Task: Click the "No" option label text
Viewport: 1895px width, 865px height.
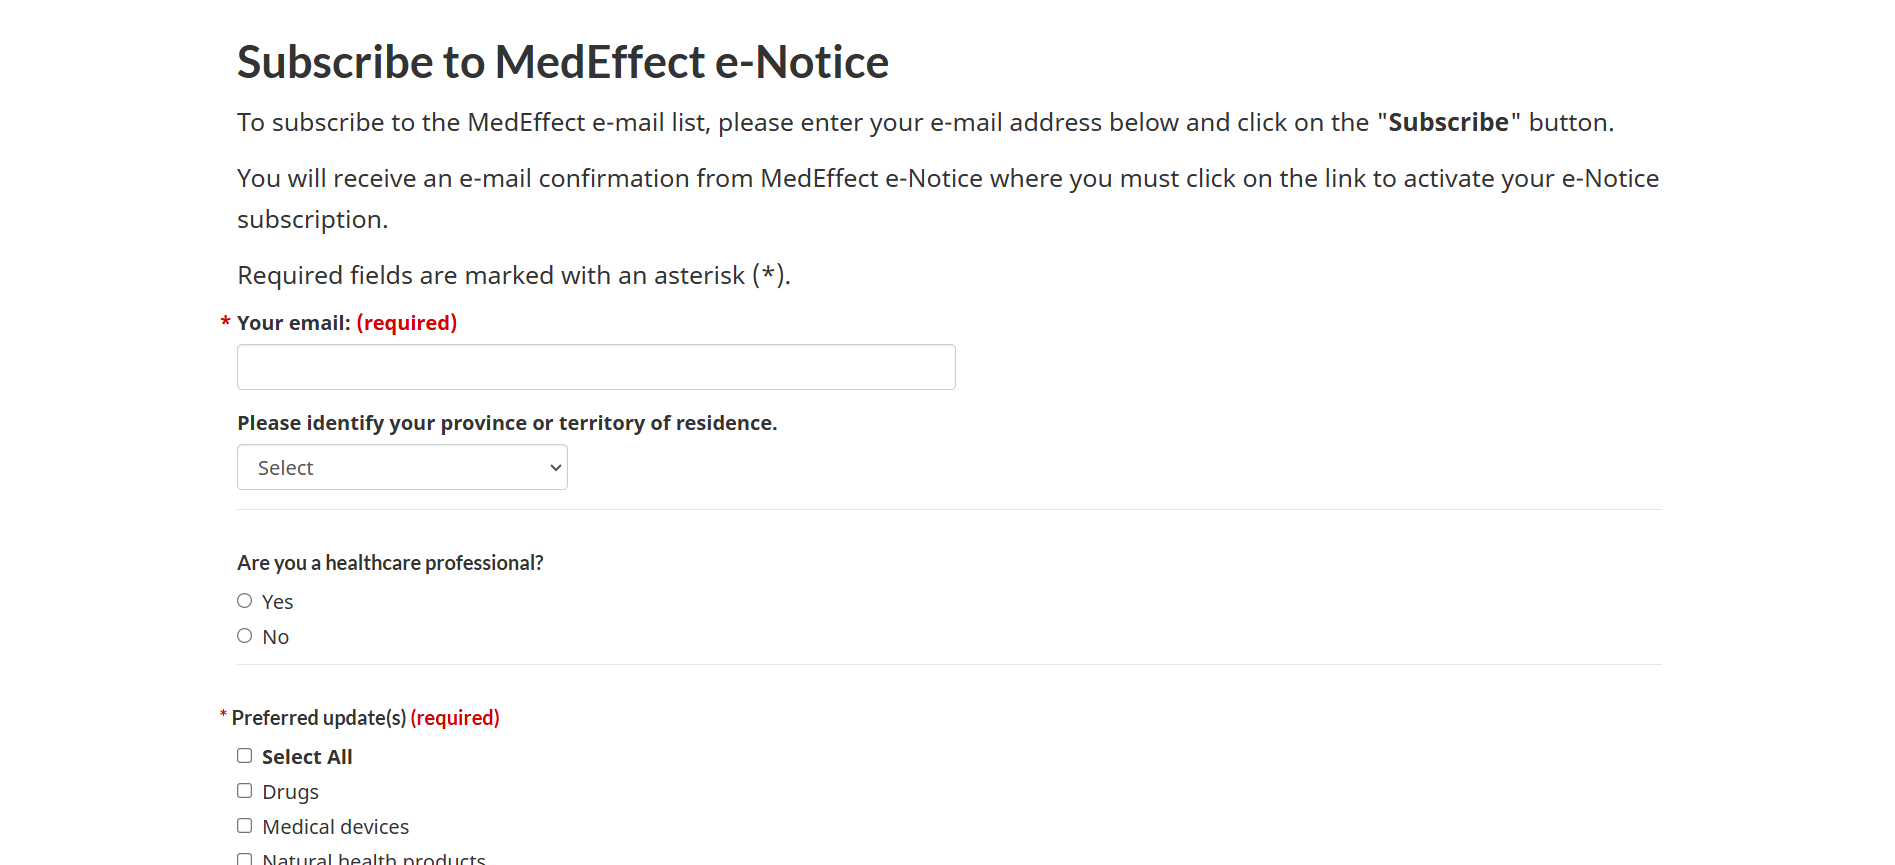Action: (x=276, y=637)
